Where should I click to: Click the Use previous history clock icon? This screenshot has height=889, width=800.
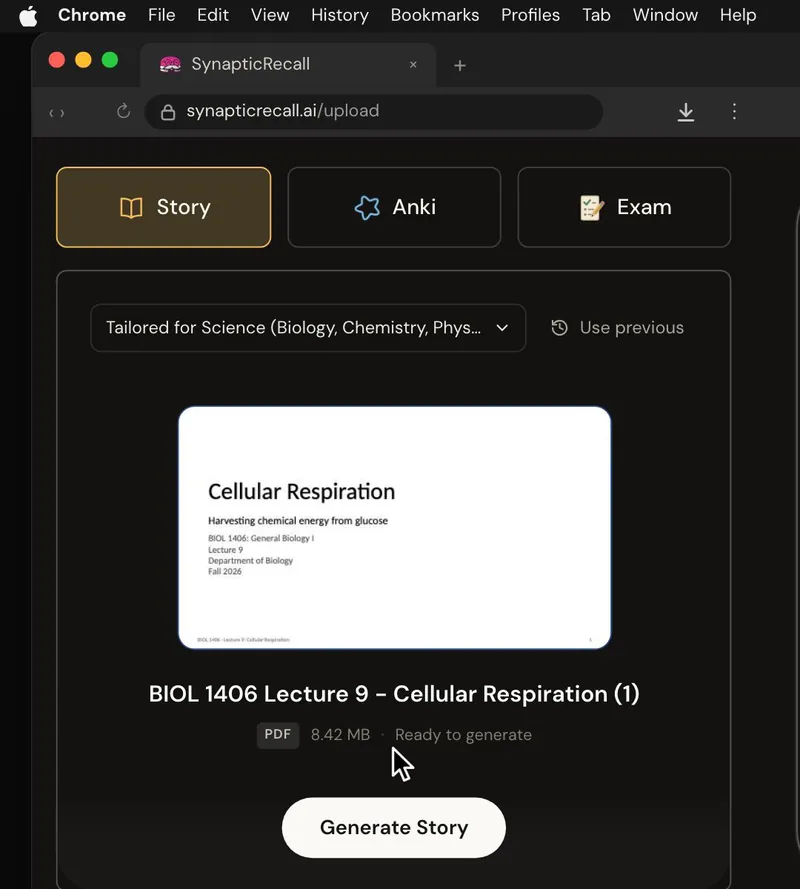[560, 328]
